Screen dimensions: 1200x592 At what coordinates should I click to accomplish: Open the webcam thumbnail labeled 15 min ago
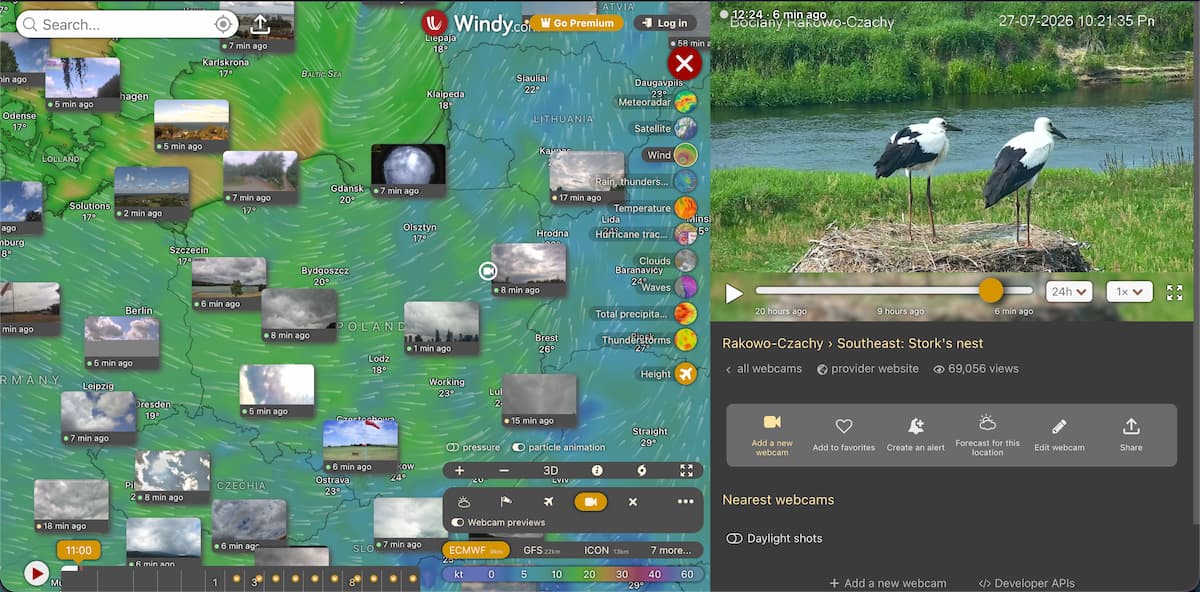click(539, 400)
